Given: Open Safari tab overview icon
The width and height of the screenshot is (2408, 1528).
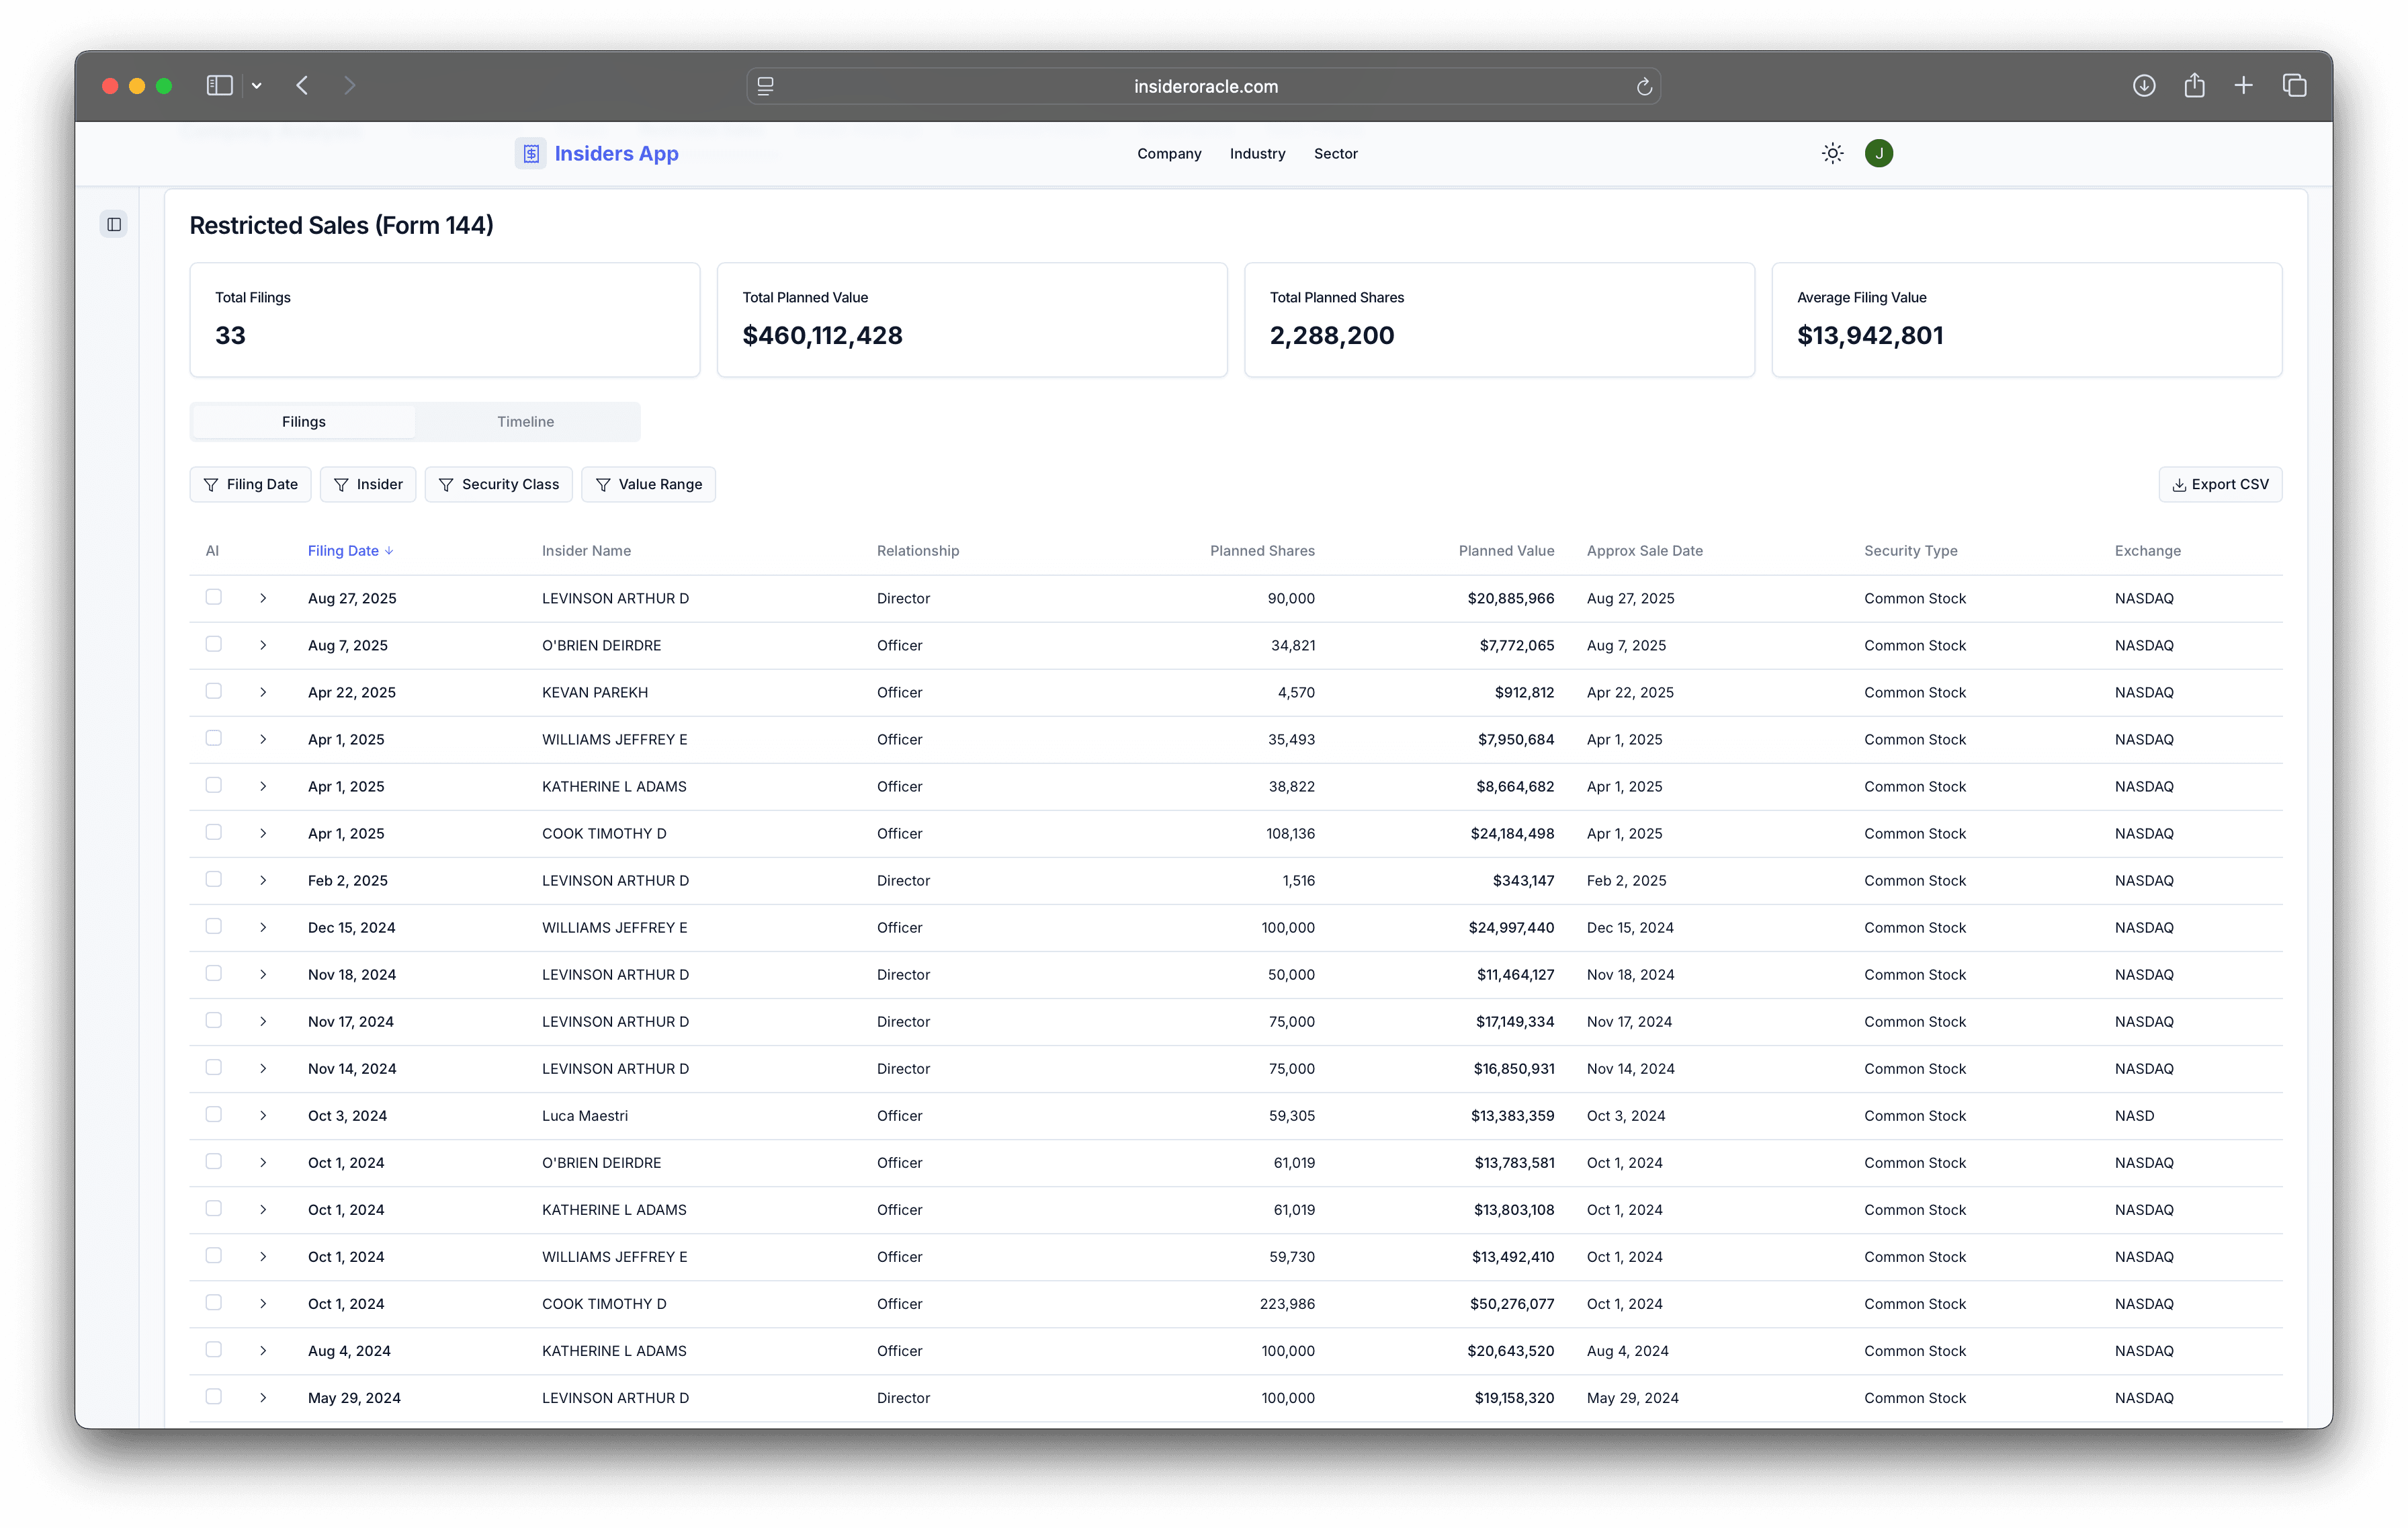Looking at the screenshot, I should [2294, 86].
